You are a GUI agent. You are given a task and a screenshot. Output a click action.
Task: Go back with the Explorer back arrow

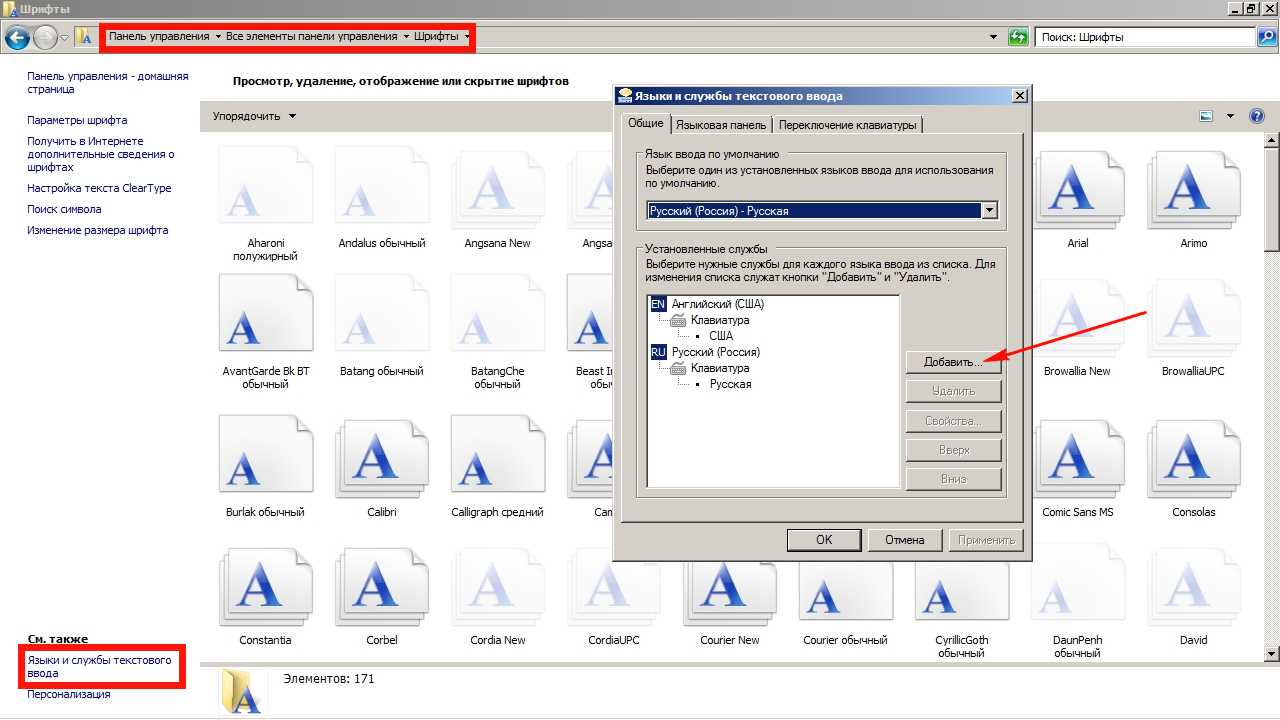[17, 37]
